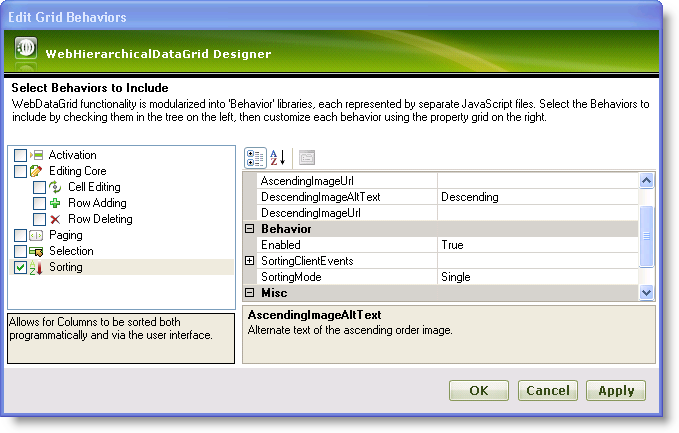Click the Editing Core pencil icon

(x=38, y=171)
